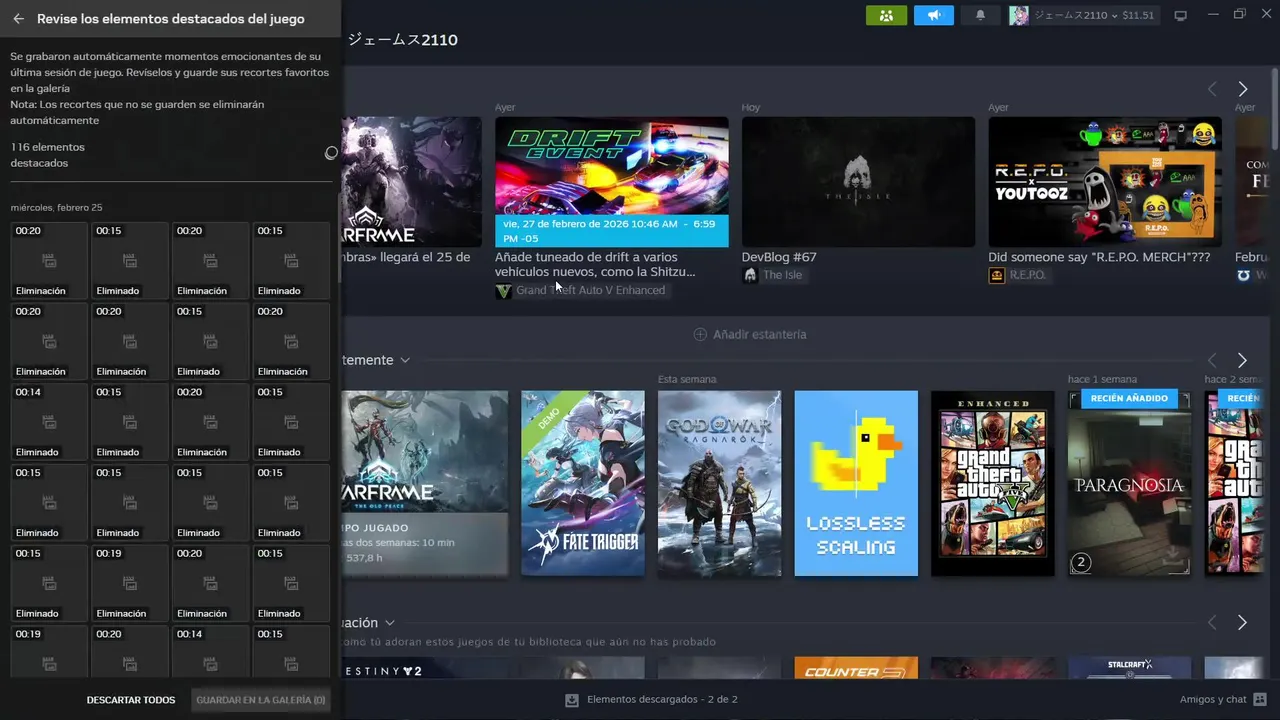Click the 'miércoles, febrero 25' date header
1280x720 pixels.
point(56,207)
